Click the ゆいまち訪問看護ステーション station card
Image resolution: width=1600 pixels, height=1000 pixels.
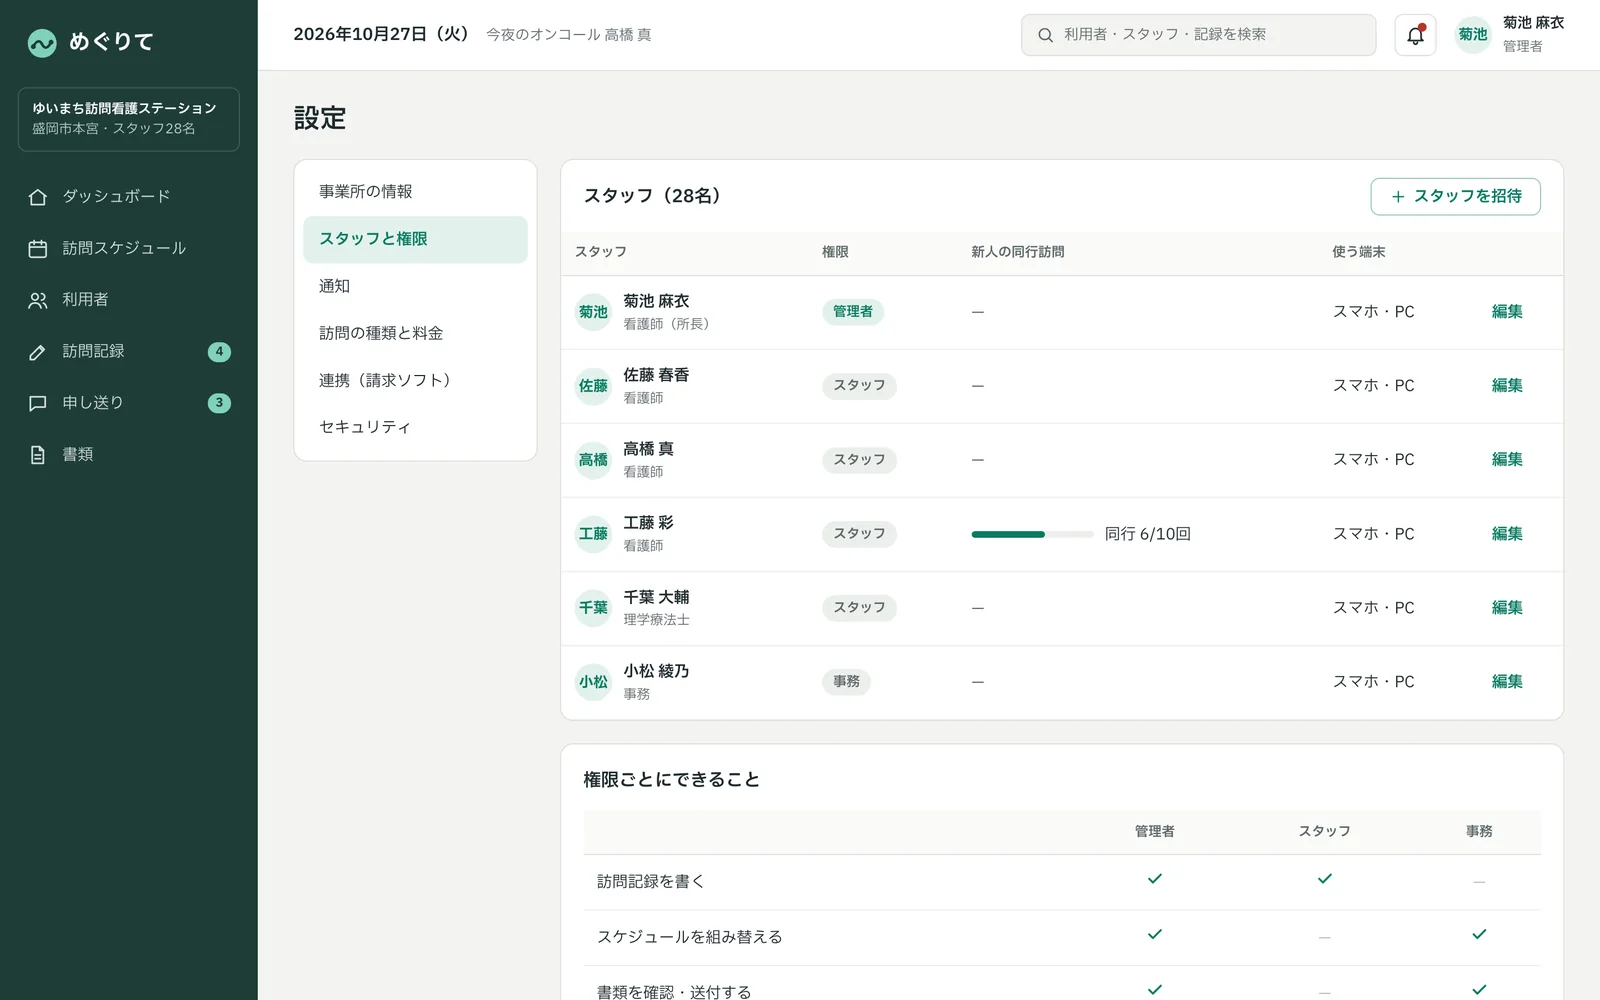click(129, 119)
